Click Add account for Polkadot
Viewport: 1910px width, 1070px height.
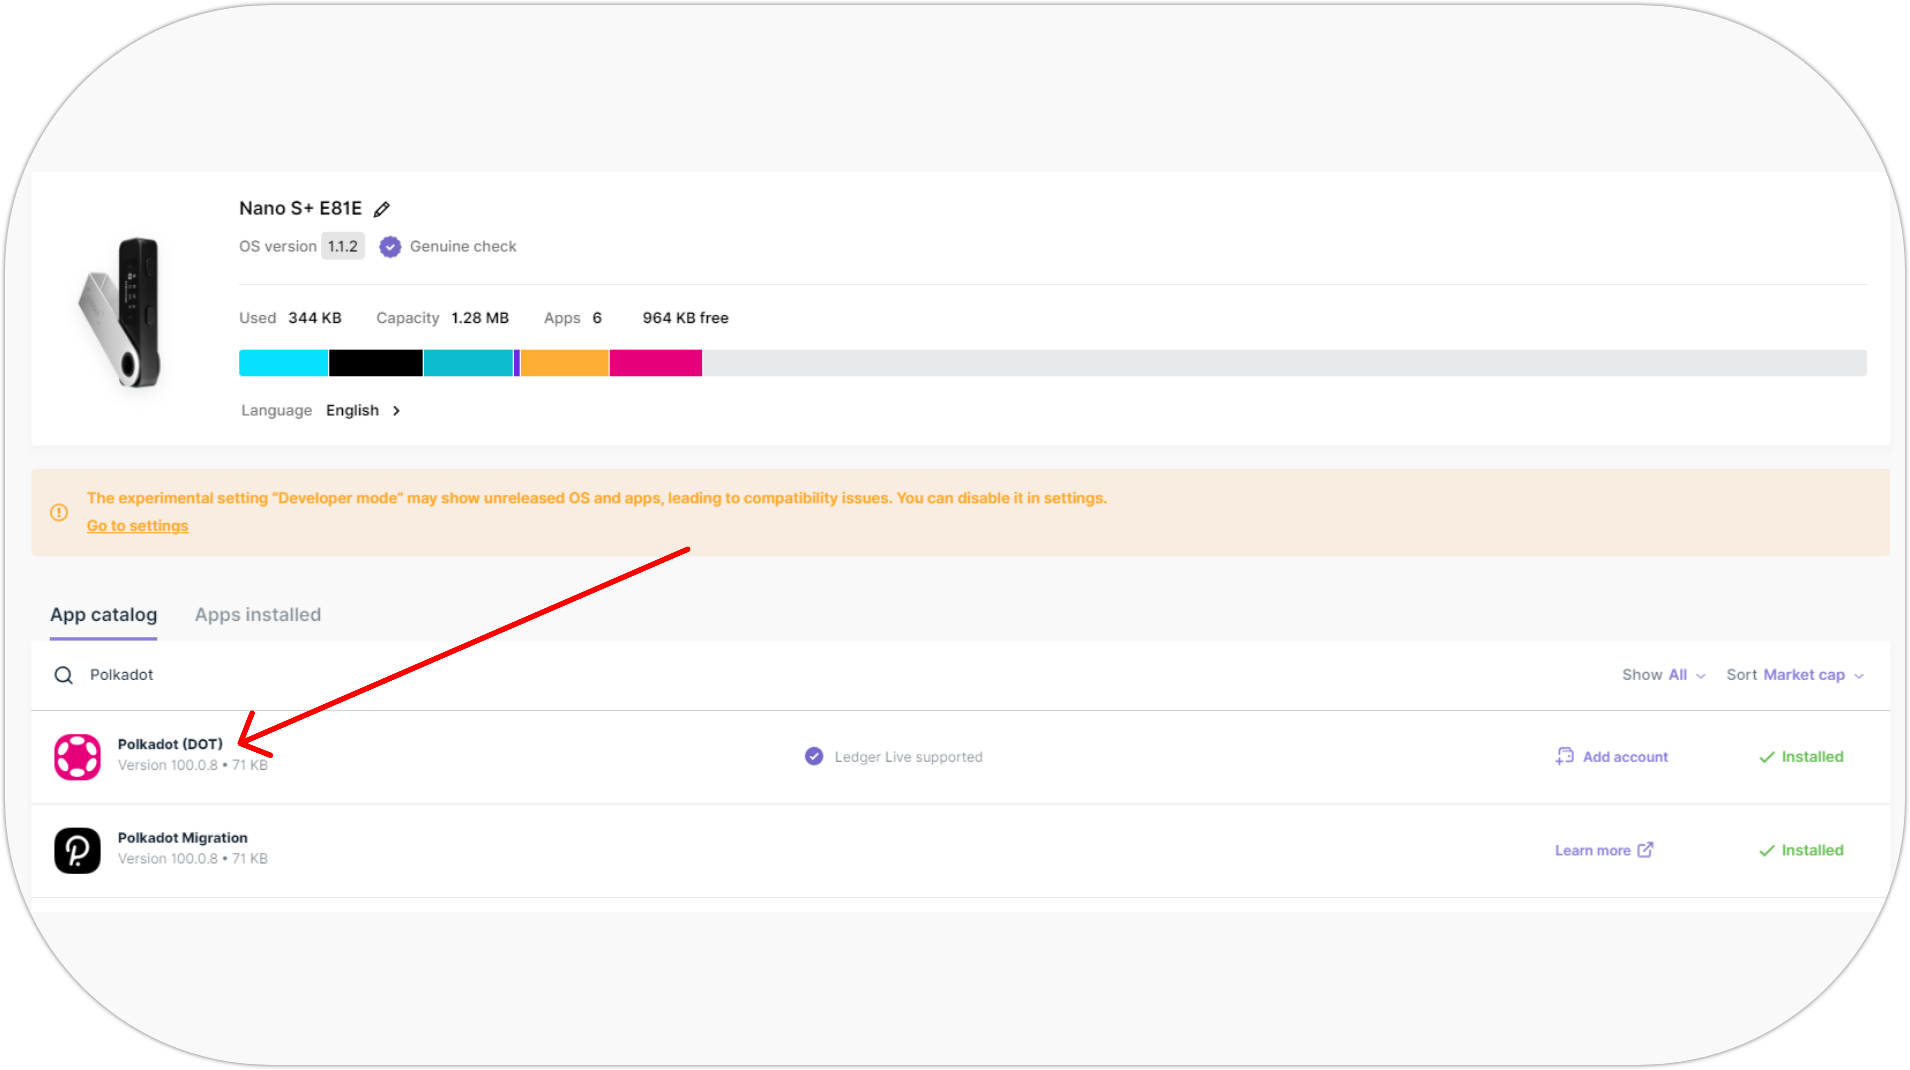pos(1612,757)
